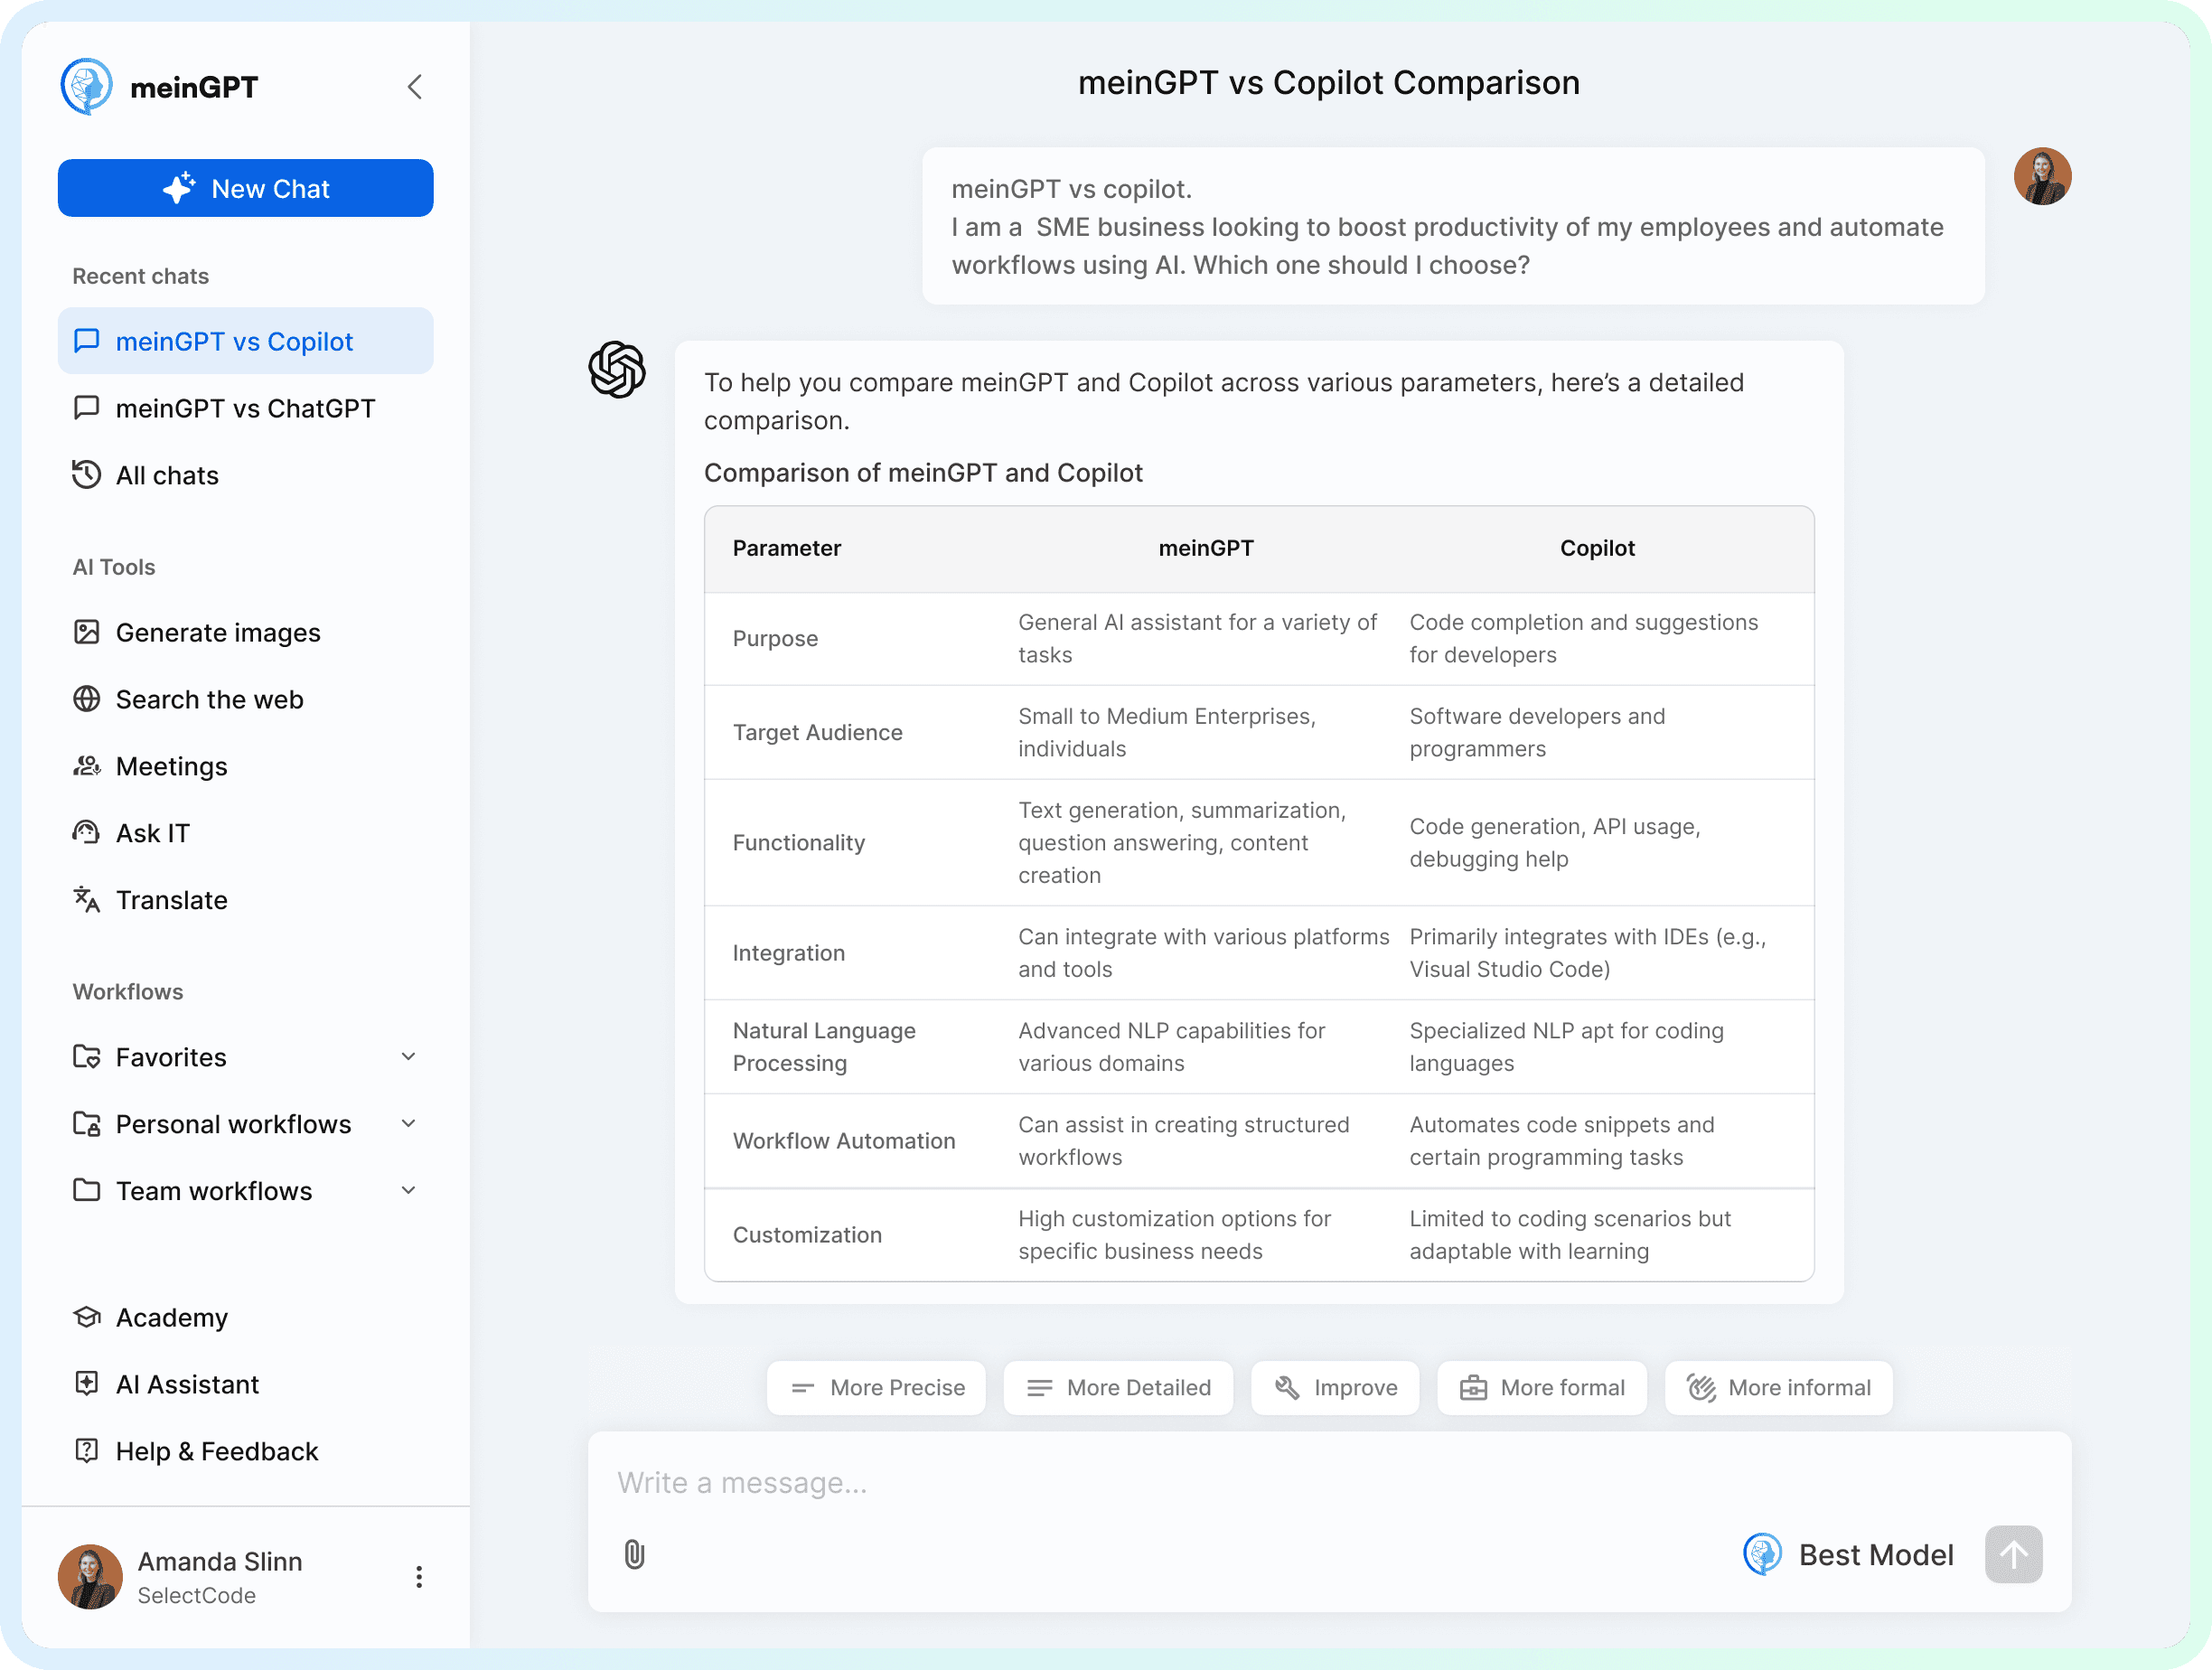Click the Natural Language Processing row label
Screen dimensions: 2212x1670
coord(824,1047)
